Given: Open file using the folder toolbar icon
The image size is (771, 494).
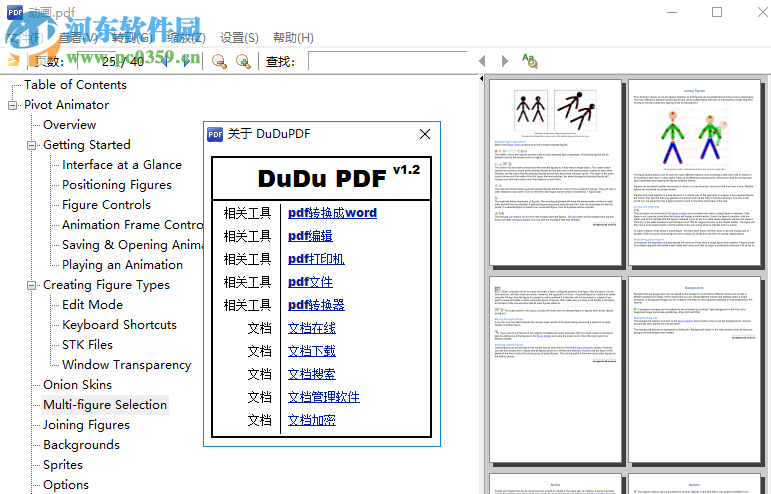Looking at the screenshot, I should [13, 61].
